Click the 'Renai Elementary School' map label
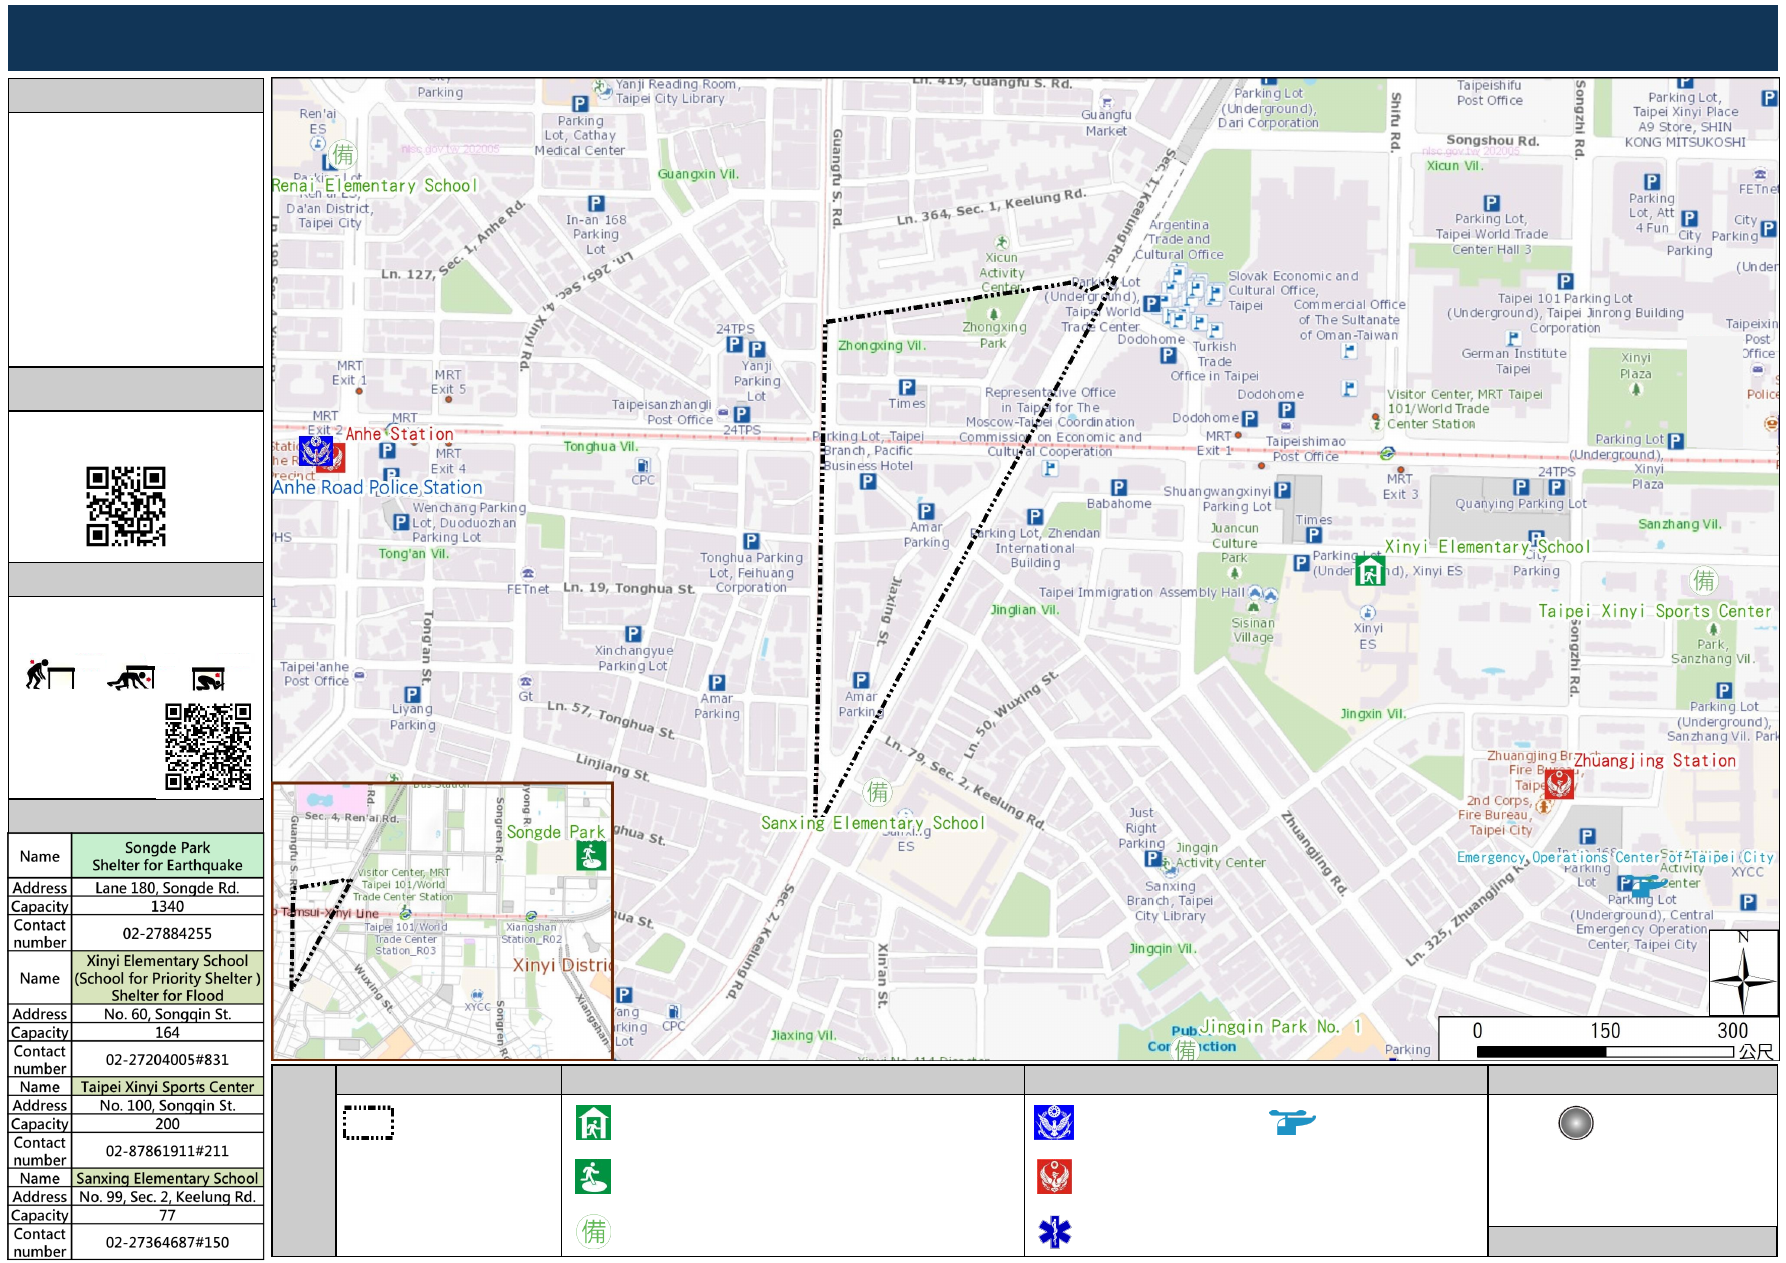Viewport: 1786px width, 1263px height. click(x=374, y=186)
